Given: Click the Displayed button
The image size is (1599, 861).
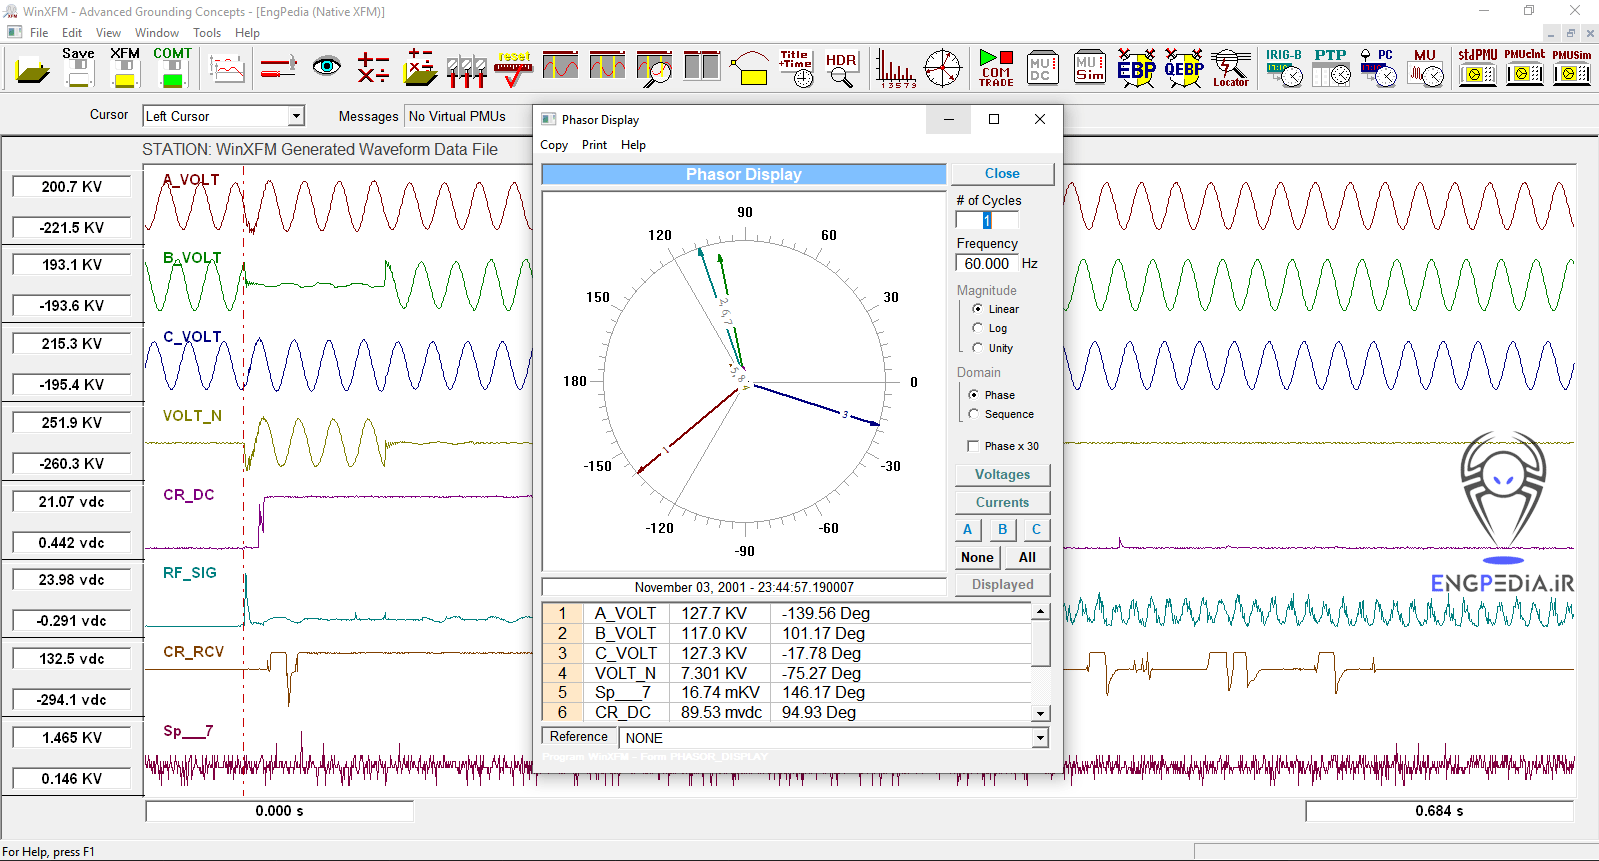Looking at the screenshot, I should [1002, 585].
